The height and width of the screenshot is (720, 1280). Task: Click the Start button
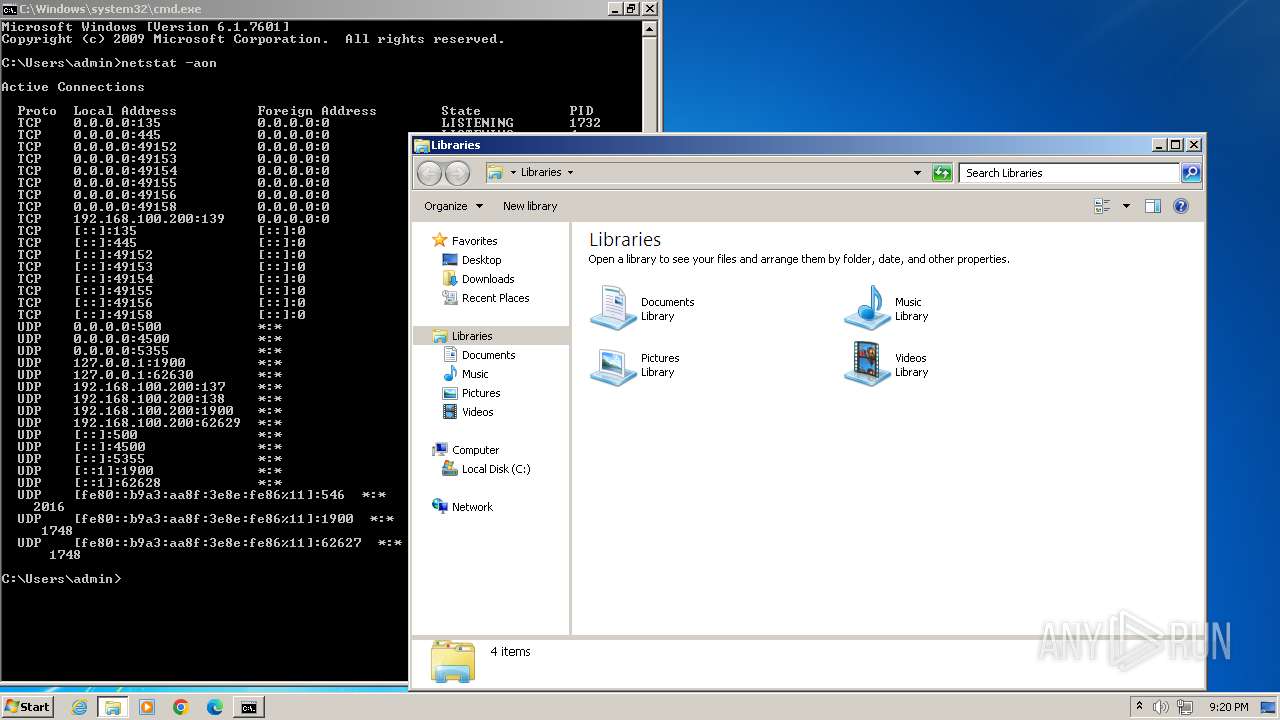(x=27, y=707)
